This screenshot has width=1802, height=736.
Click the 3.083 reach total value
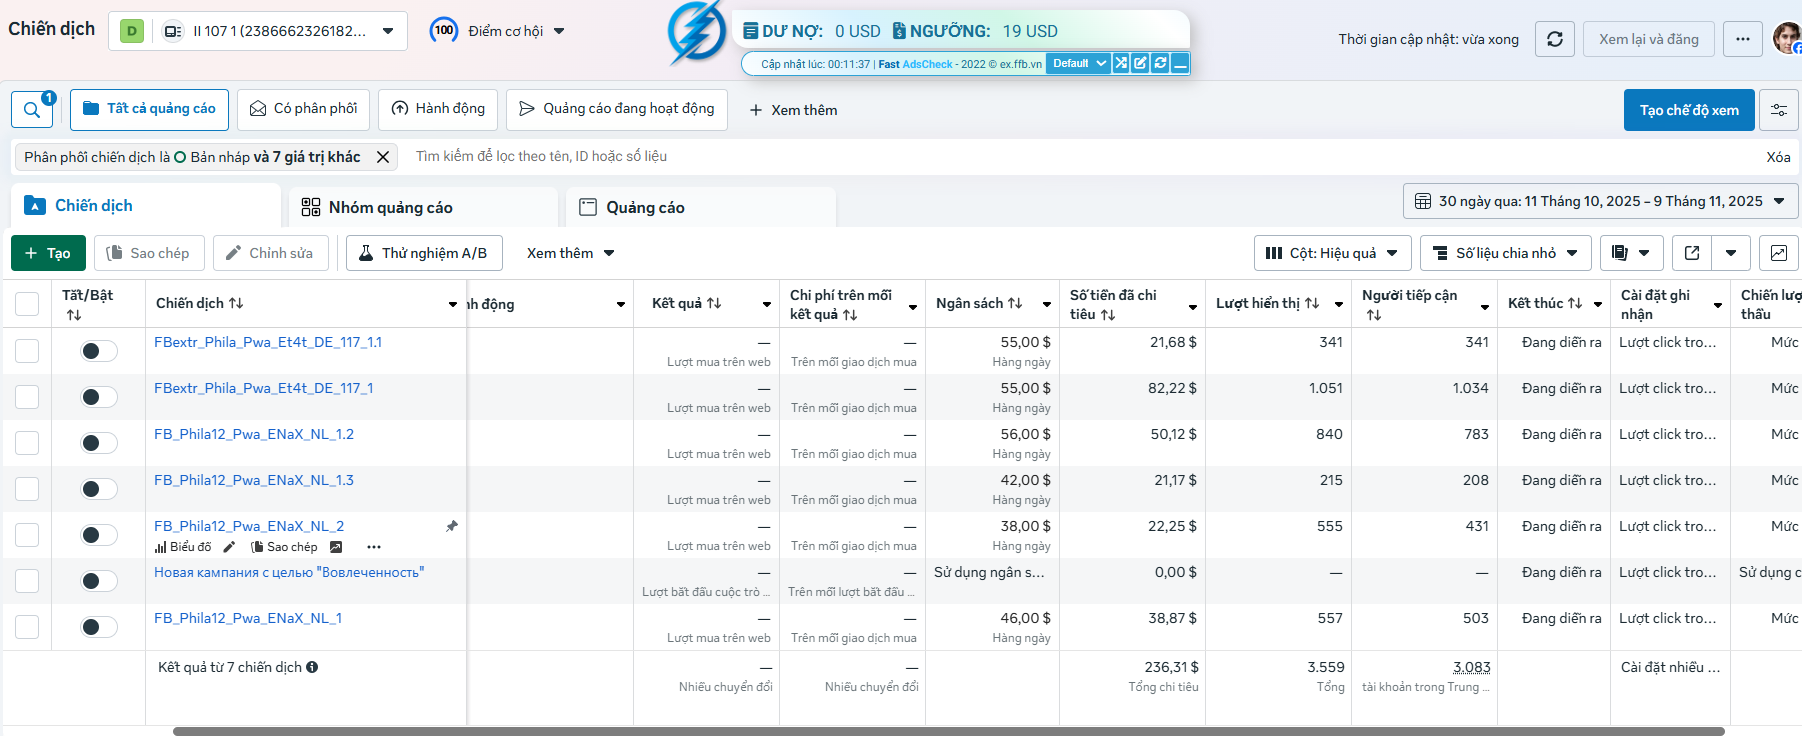click(1472, 667)
